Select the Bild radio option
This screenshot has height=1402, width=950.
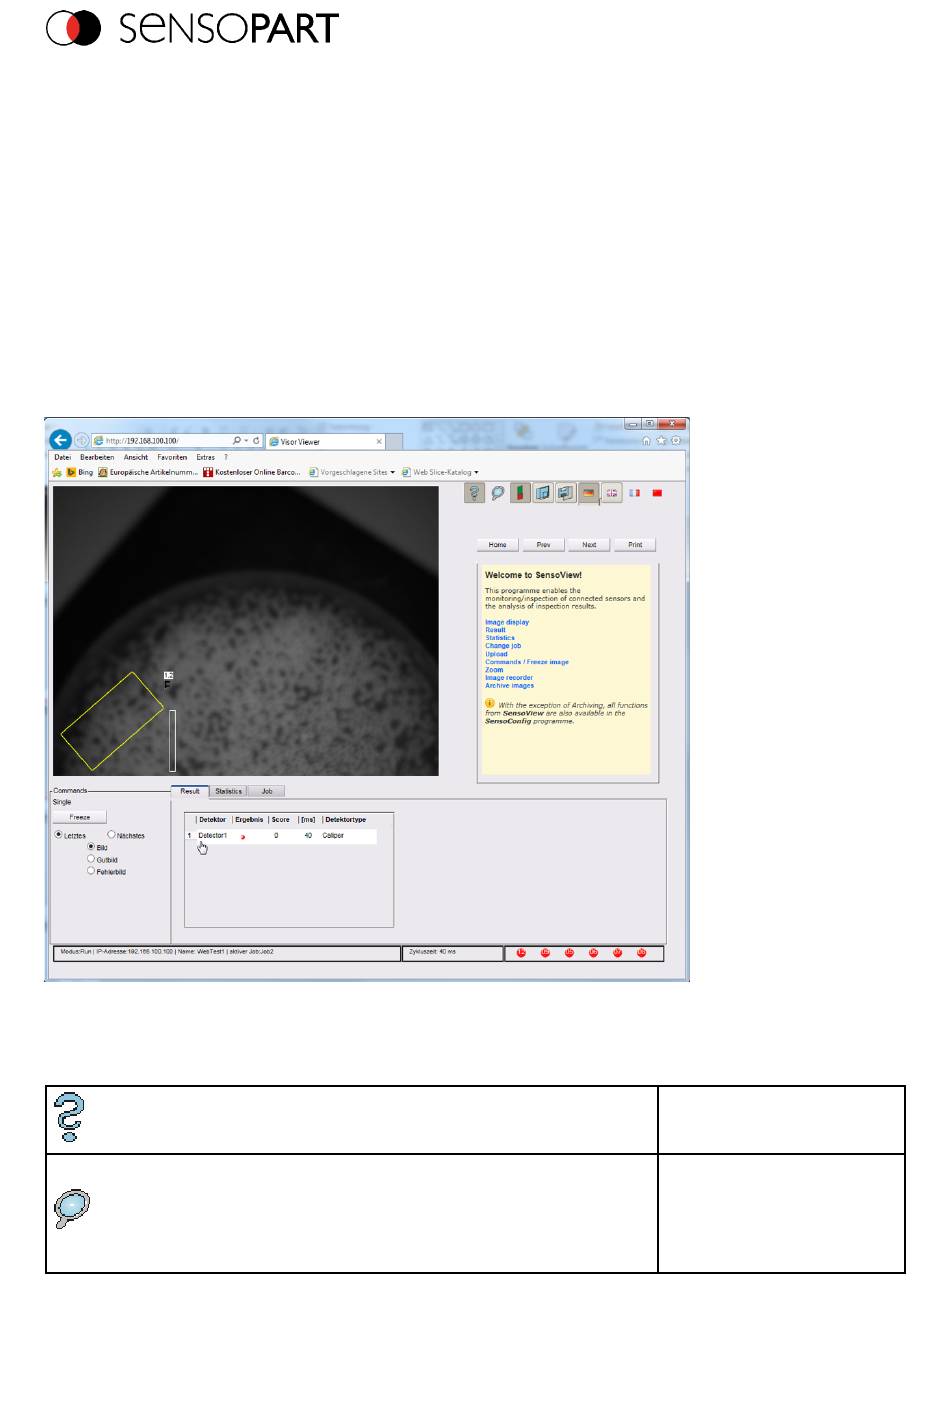(91, 847)
